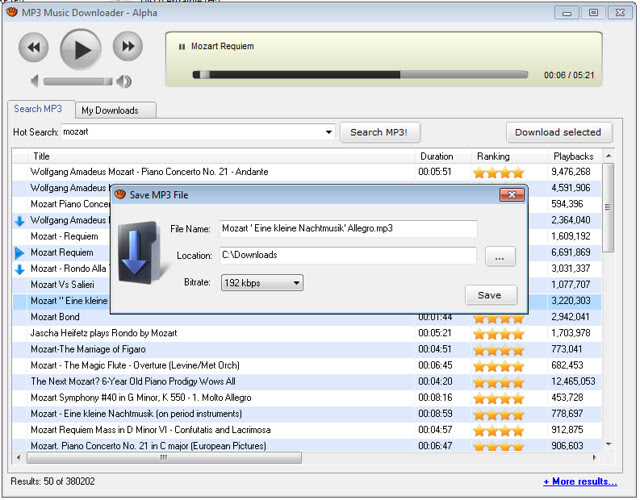Select Piano Concerto No. 21 (European Pictures) row
This screenshot has height=500, width=640.
(x=306, y=446)
